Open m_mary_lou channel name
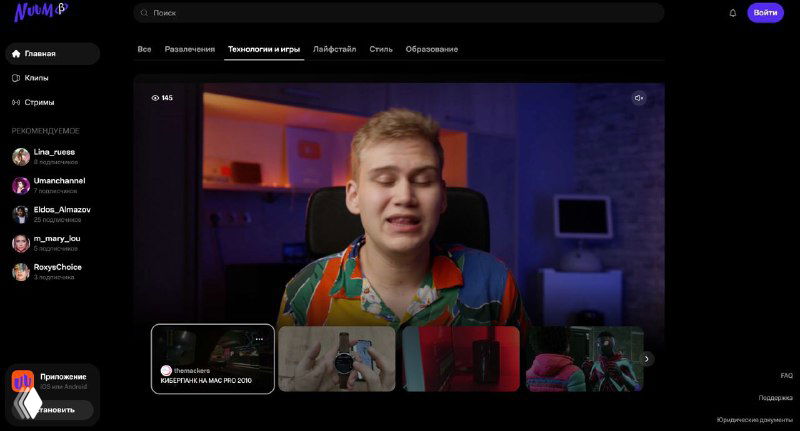Viewport: 800px width, 431px height. [57, 238]
